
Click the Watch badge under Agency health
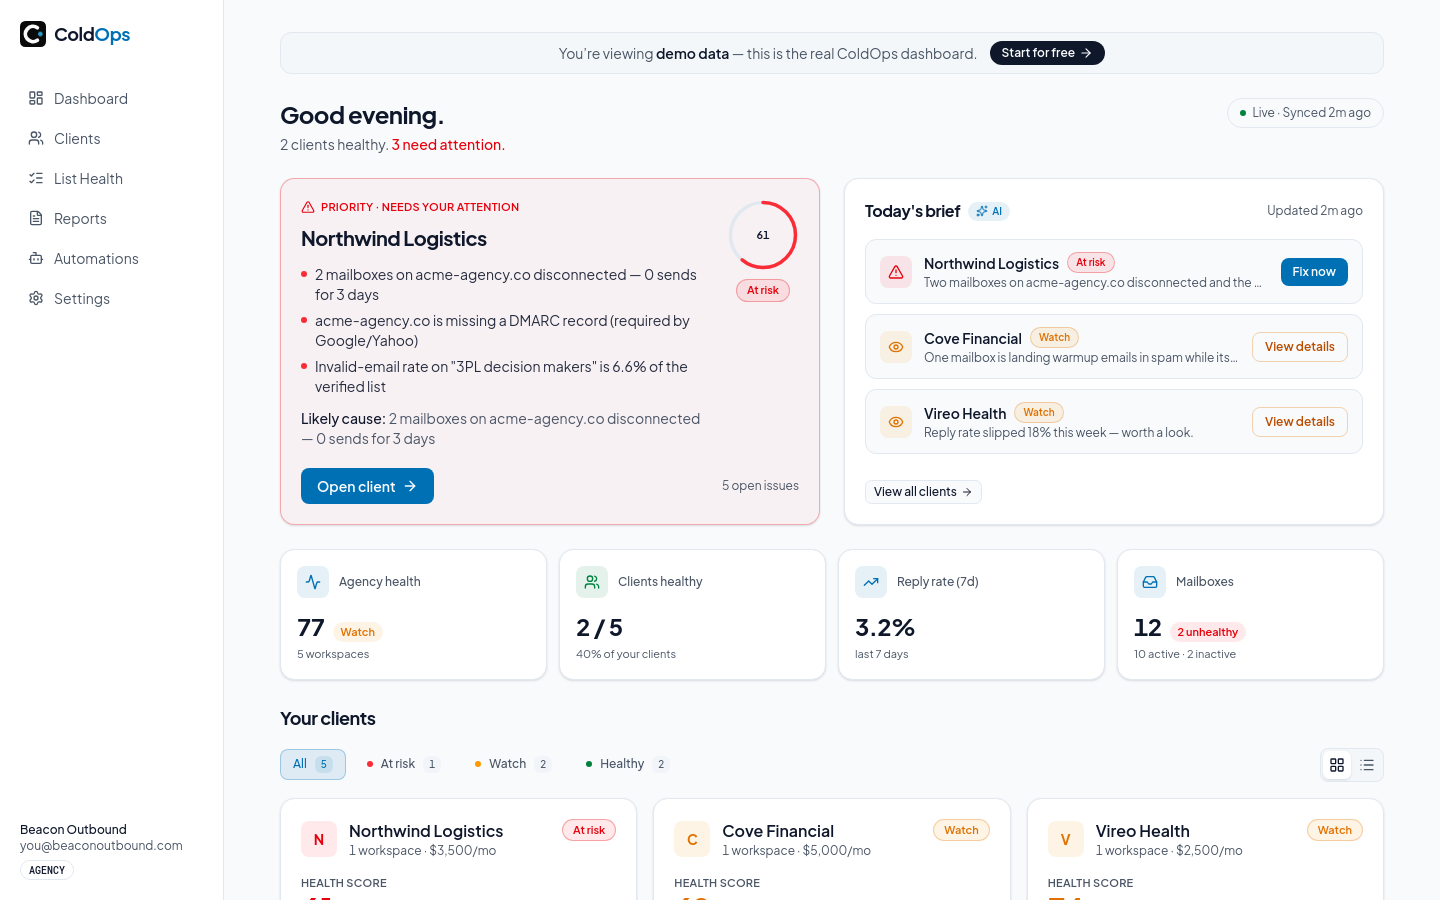click(357, 632)
